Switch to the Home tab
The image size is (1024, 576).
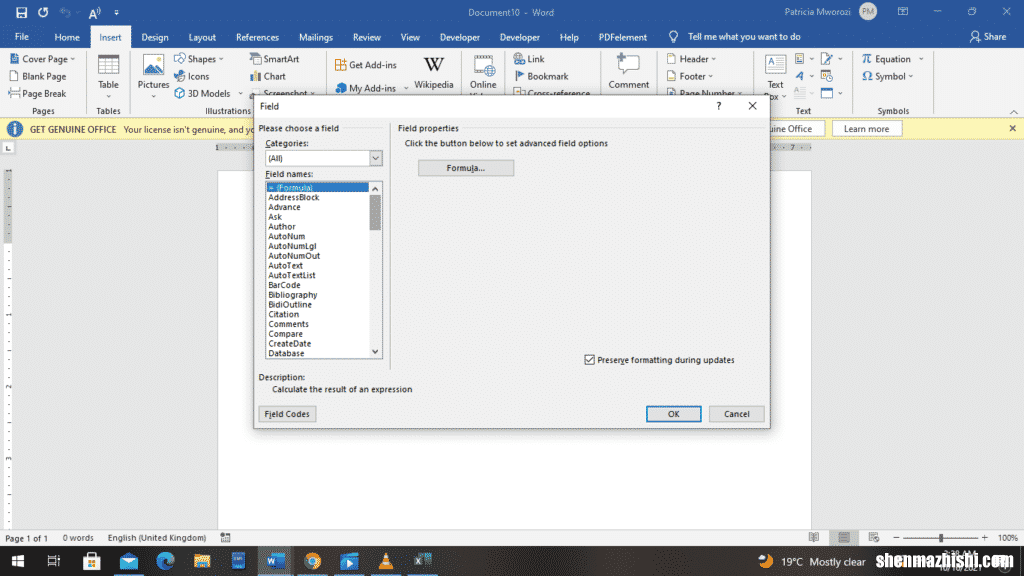pos(67,37)
